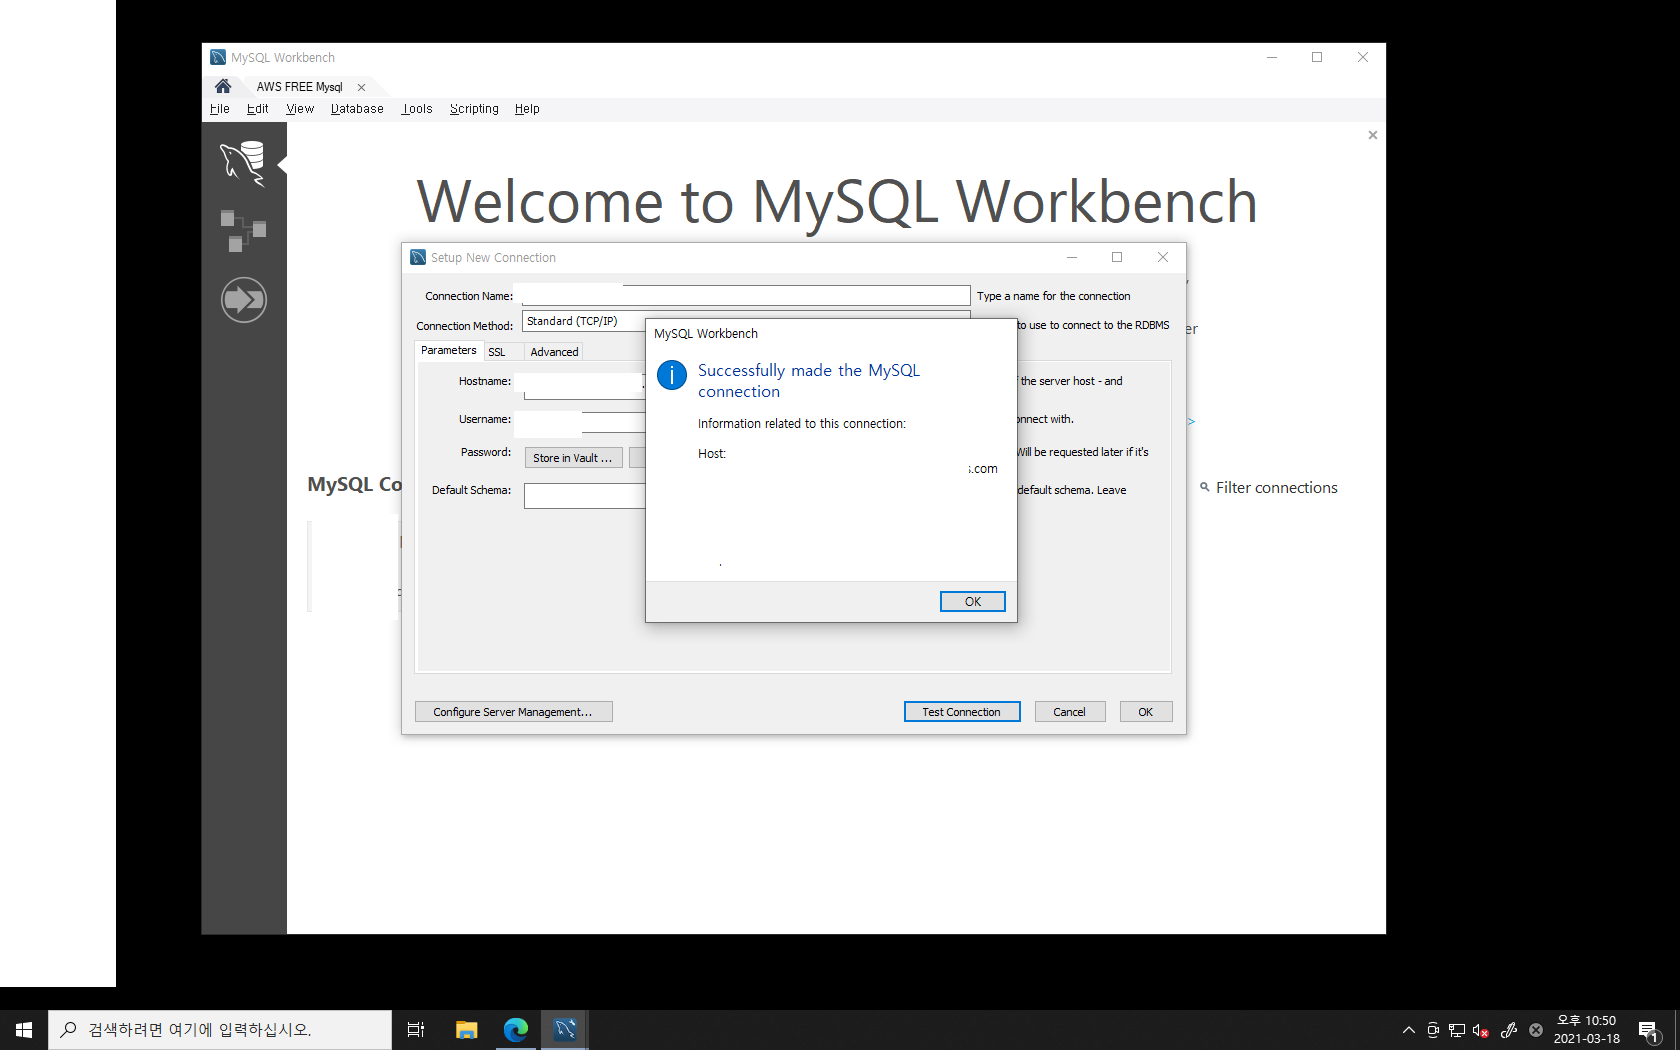The image size is (1680, 1050).
Task: Click the taskbar clock showing 10:50
Action: 1587,1029
